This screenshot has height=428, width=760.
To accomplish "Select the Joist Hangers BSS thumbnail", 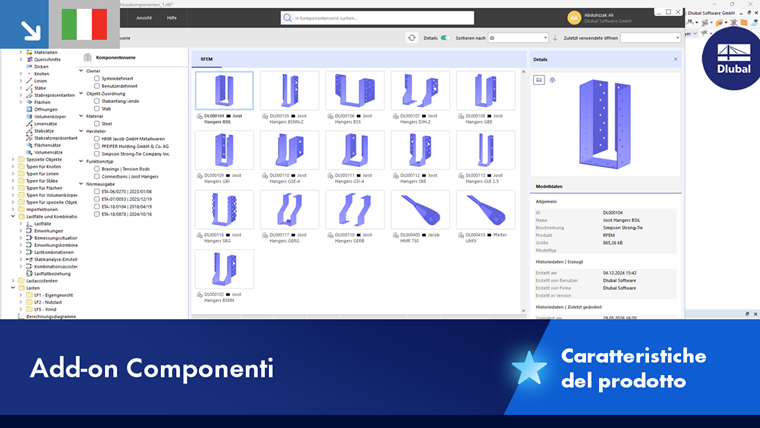I will click(355, 91).
